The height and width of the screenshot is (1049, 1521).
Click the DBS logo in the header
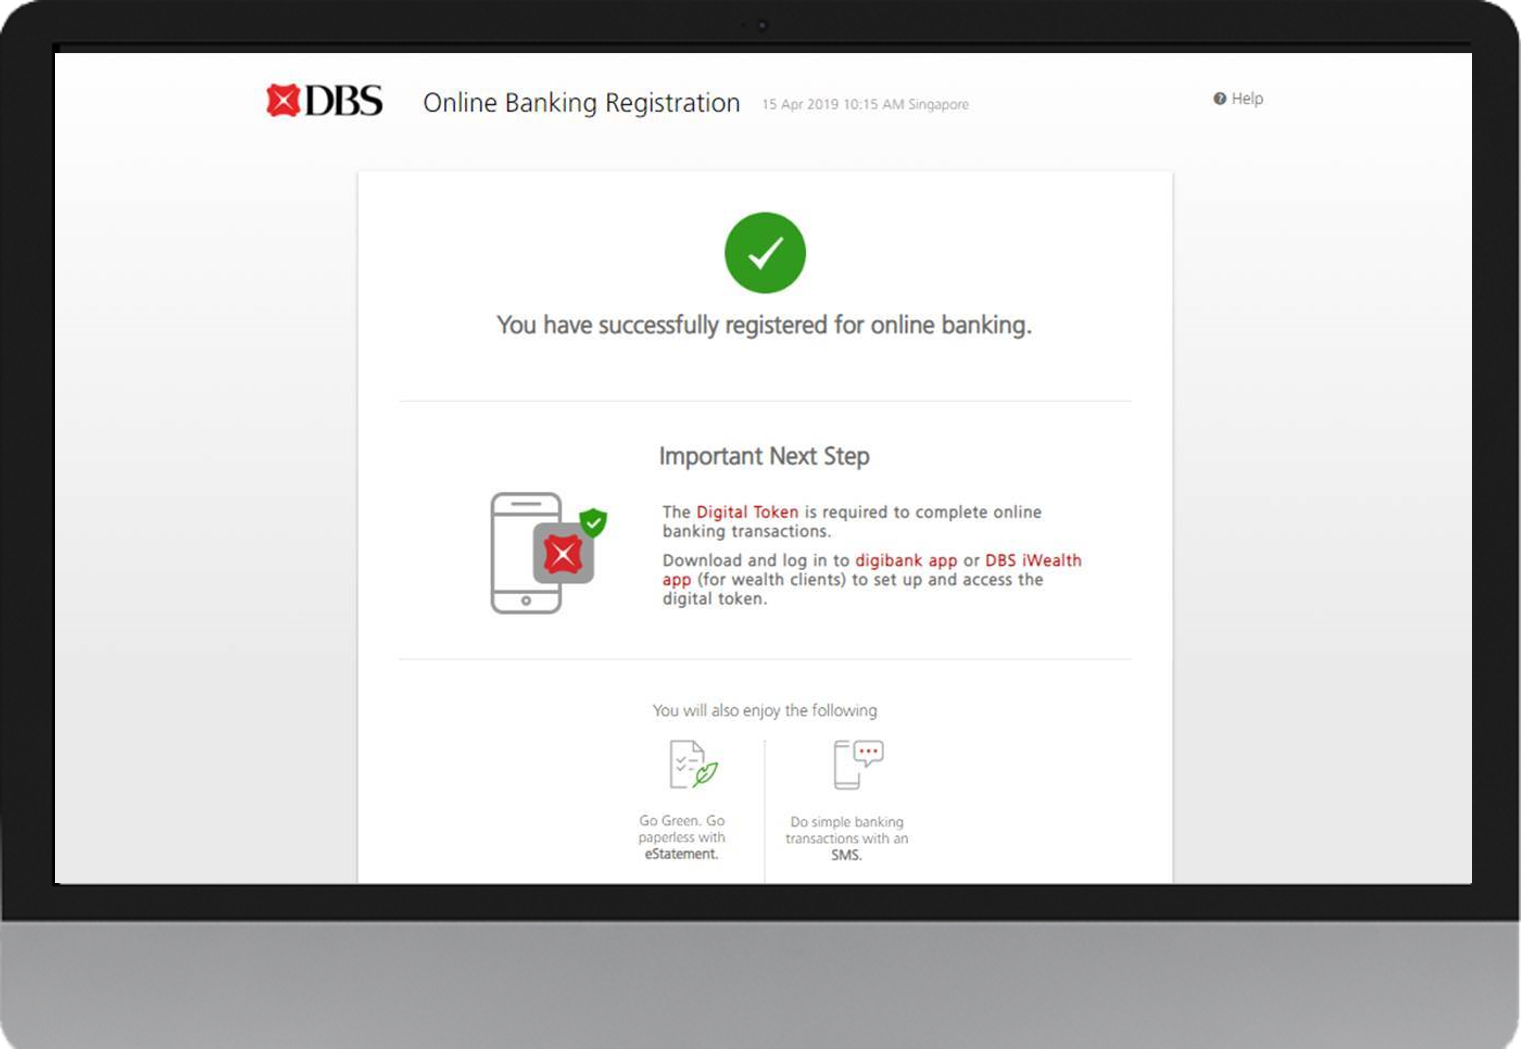pyautogui.click(x=324, y=101)
